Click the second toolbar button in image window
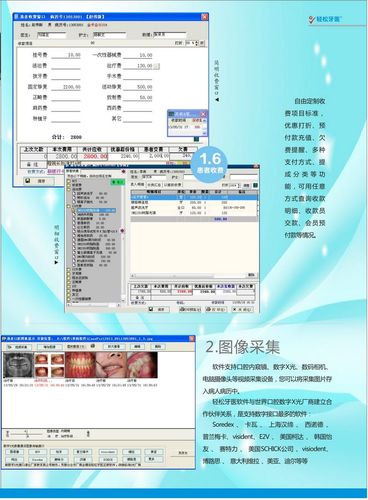 [50, 347]
